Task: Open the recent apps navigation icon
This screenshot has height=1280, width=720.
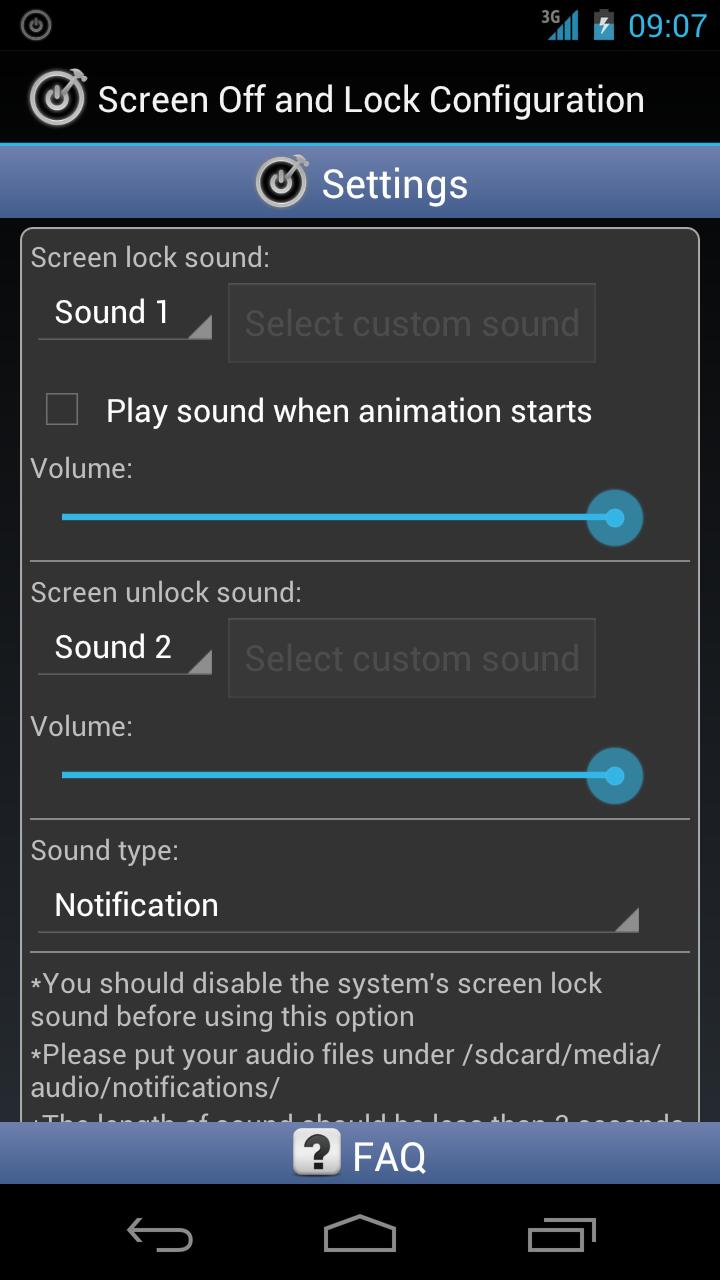Action: point(561,1235)
